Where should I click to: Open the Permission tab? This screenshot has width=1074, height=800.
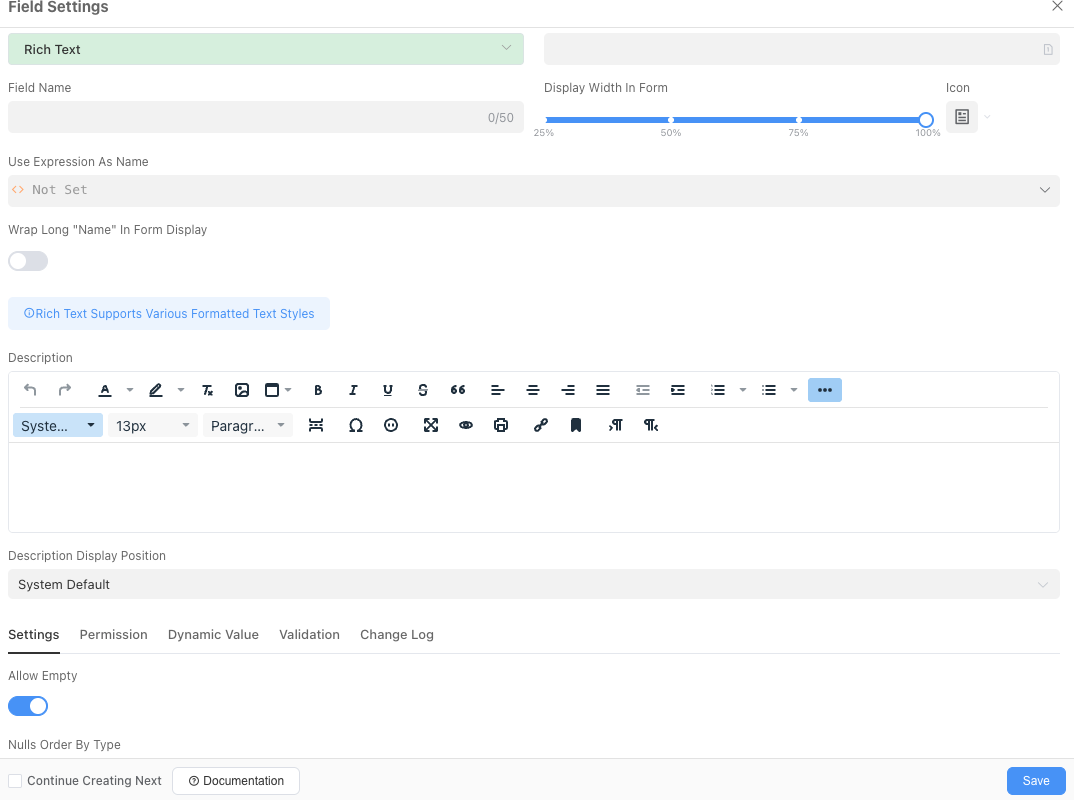pyautogui.click(x=113, y=634)
